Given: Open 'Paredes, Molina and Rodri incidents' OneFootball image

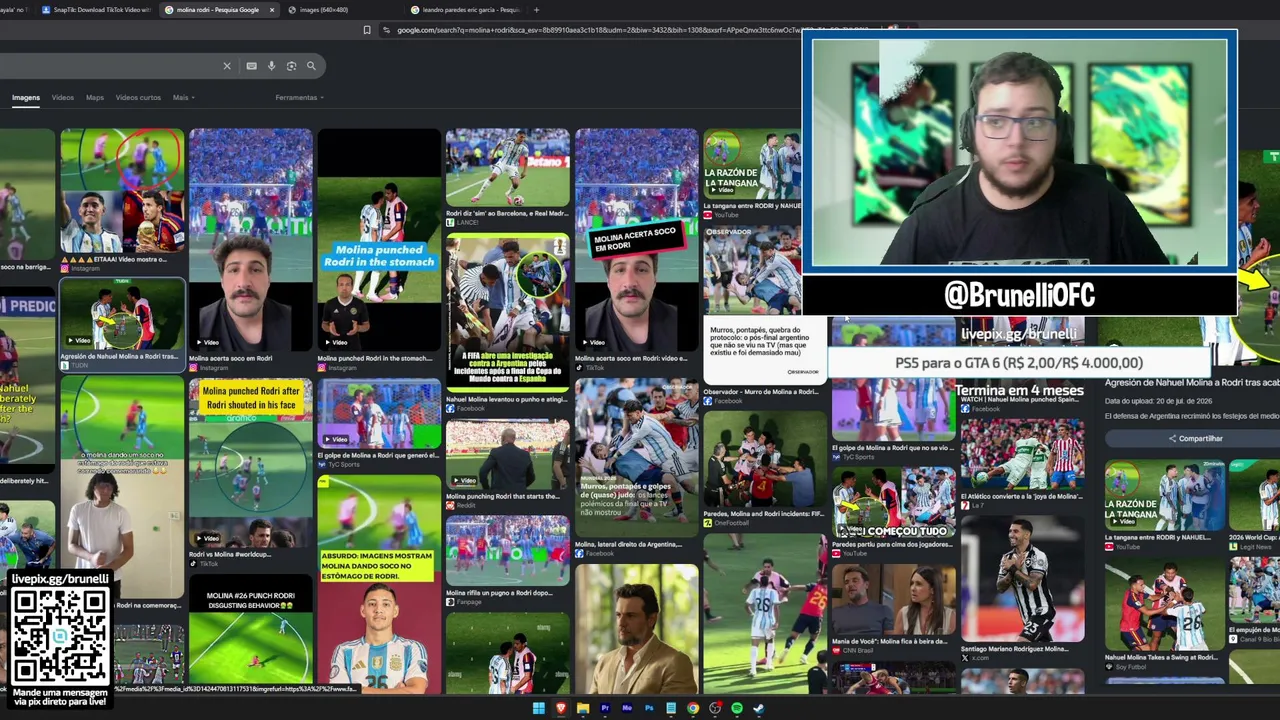Looking at the screenshot, I should tap(765, 459).
